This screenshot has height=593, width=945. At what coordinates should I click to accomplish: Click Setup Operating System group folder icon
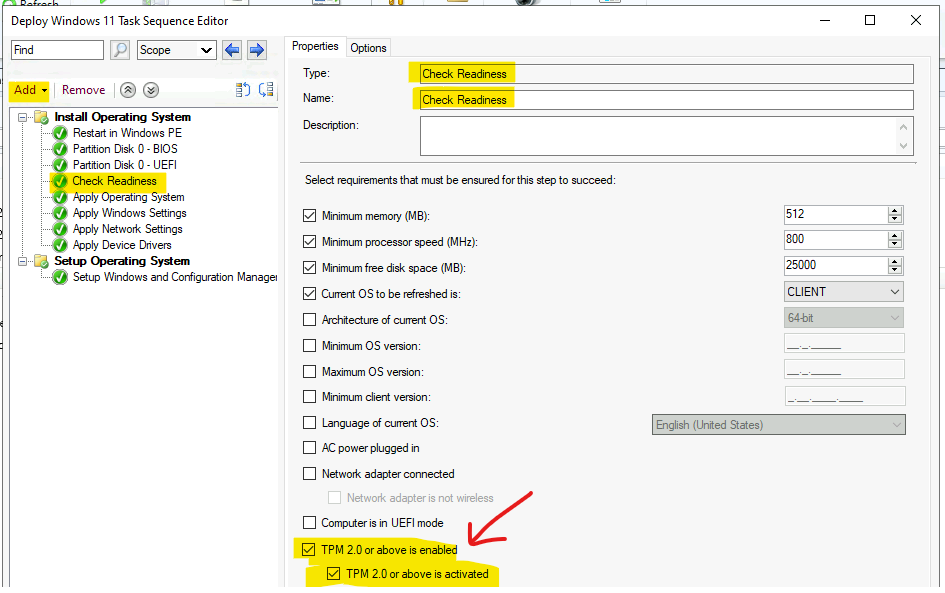42,261
